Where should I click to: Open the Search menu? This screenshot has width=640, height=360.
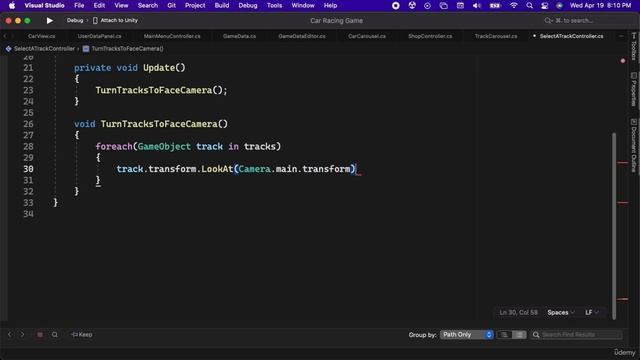[147, 5]
